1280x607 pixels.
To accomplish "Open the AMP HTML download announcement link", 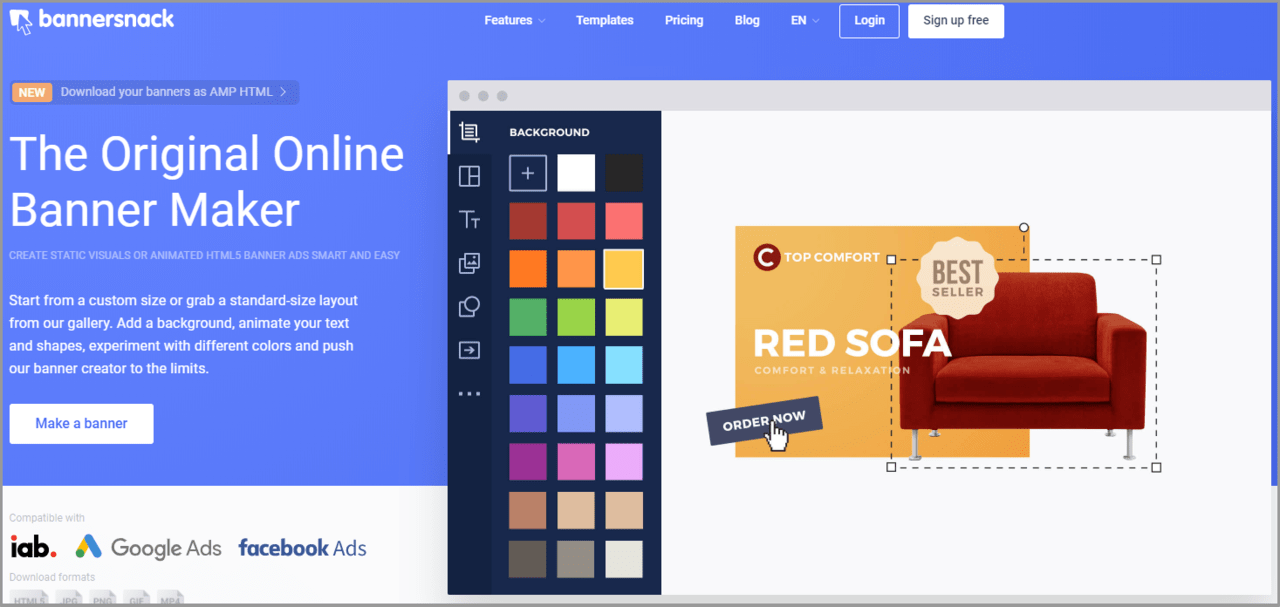I will click(x=155, y=92).
